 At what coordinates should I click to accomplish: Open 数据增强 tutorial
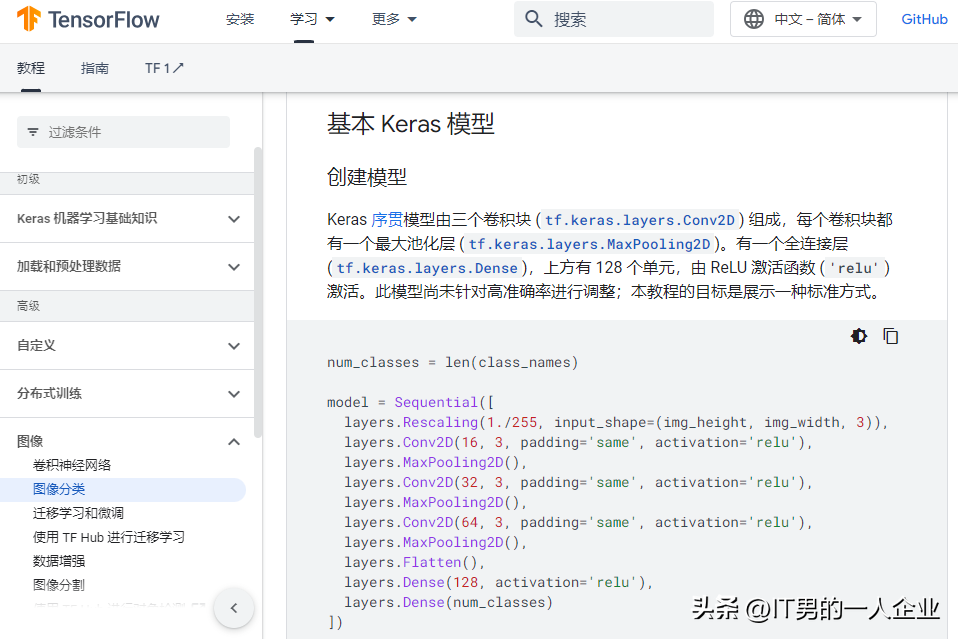tap(59, 561)
